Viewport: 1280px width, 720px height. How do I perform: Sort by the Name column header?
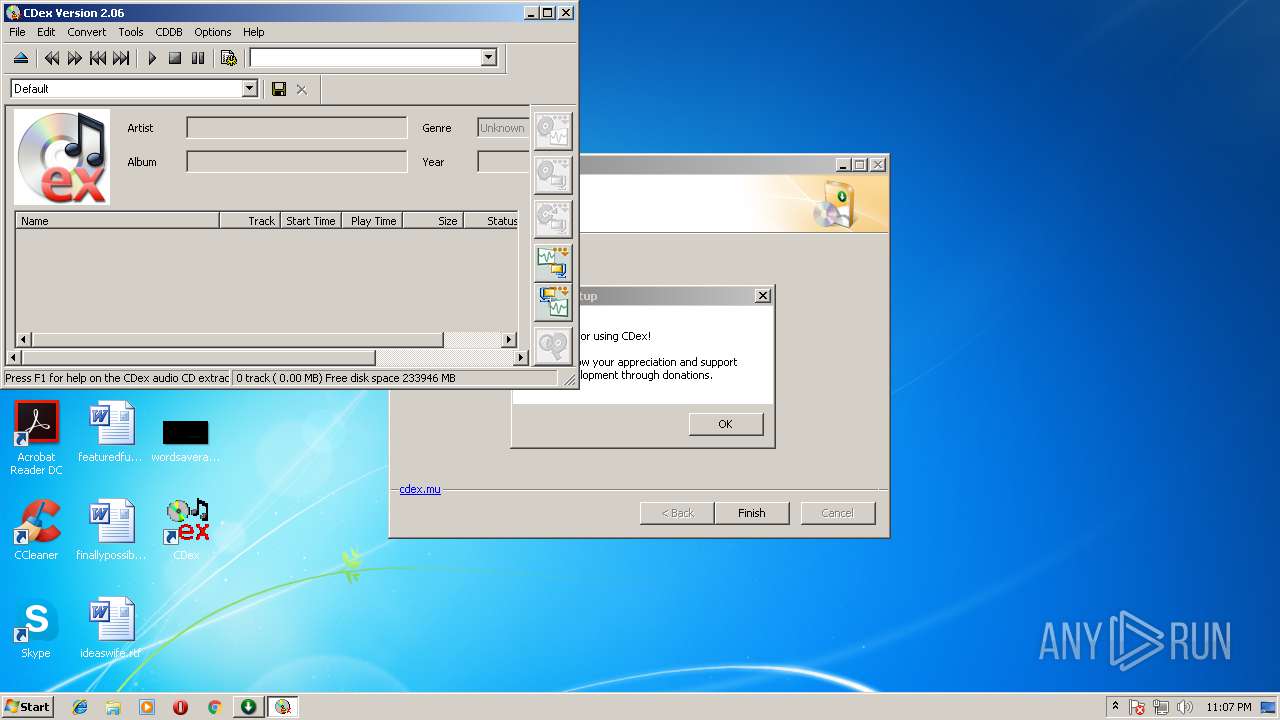(117, 221)
